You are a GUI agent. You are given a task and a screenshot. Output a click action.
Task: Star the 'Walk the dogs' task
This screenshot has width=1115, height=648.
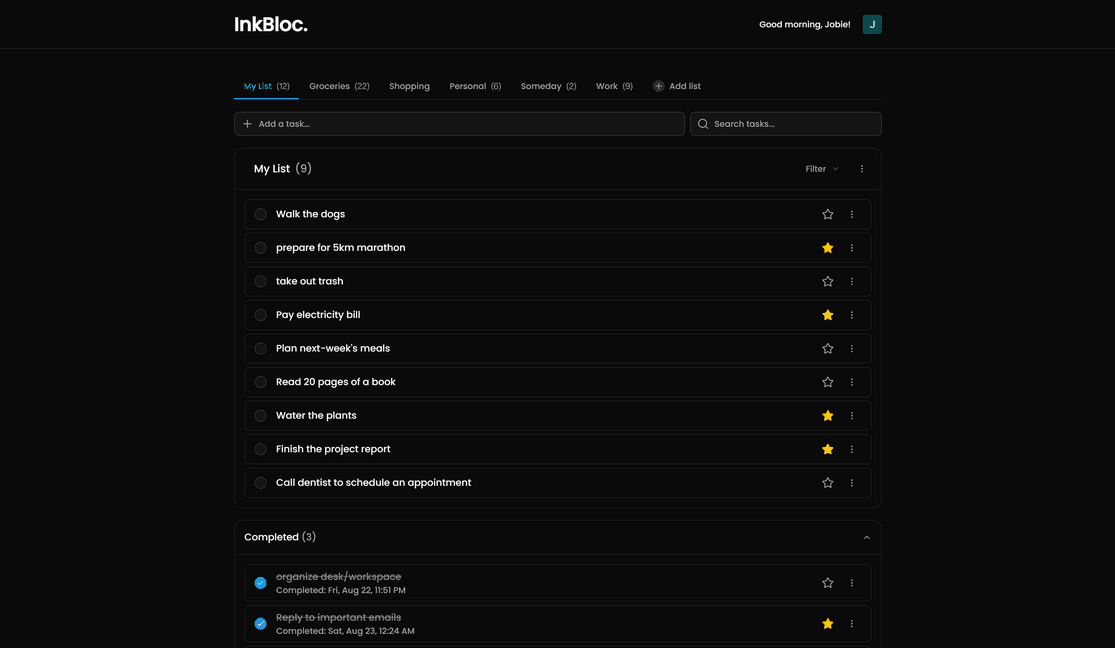(x=827, y=214)
